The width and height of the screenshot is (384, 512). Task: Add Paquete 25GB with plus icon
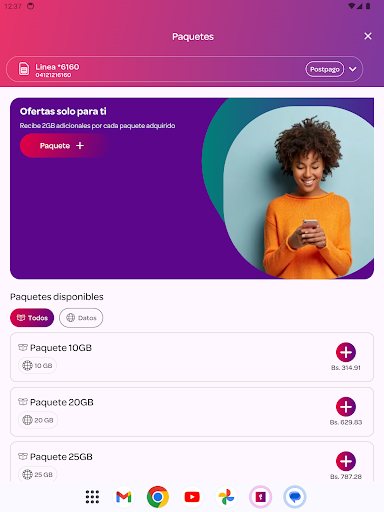(x=346, y=461)
